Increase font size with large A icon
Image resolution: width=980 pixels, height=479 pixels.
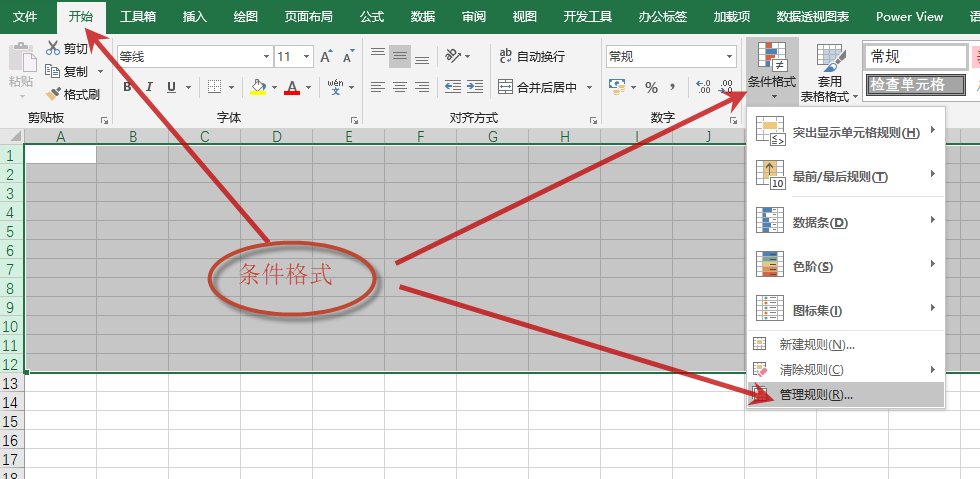click(326, 57)
